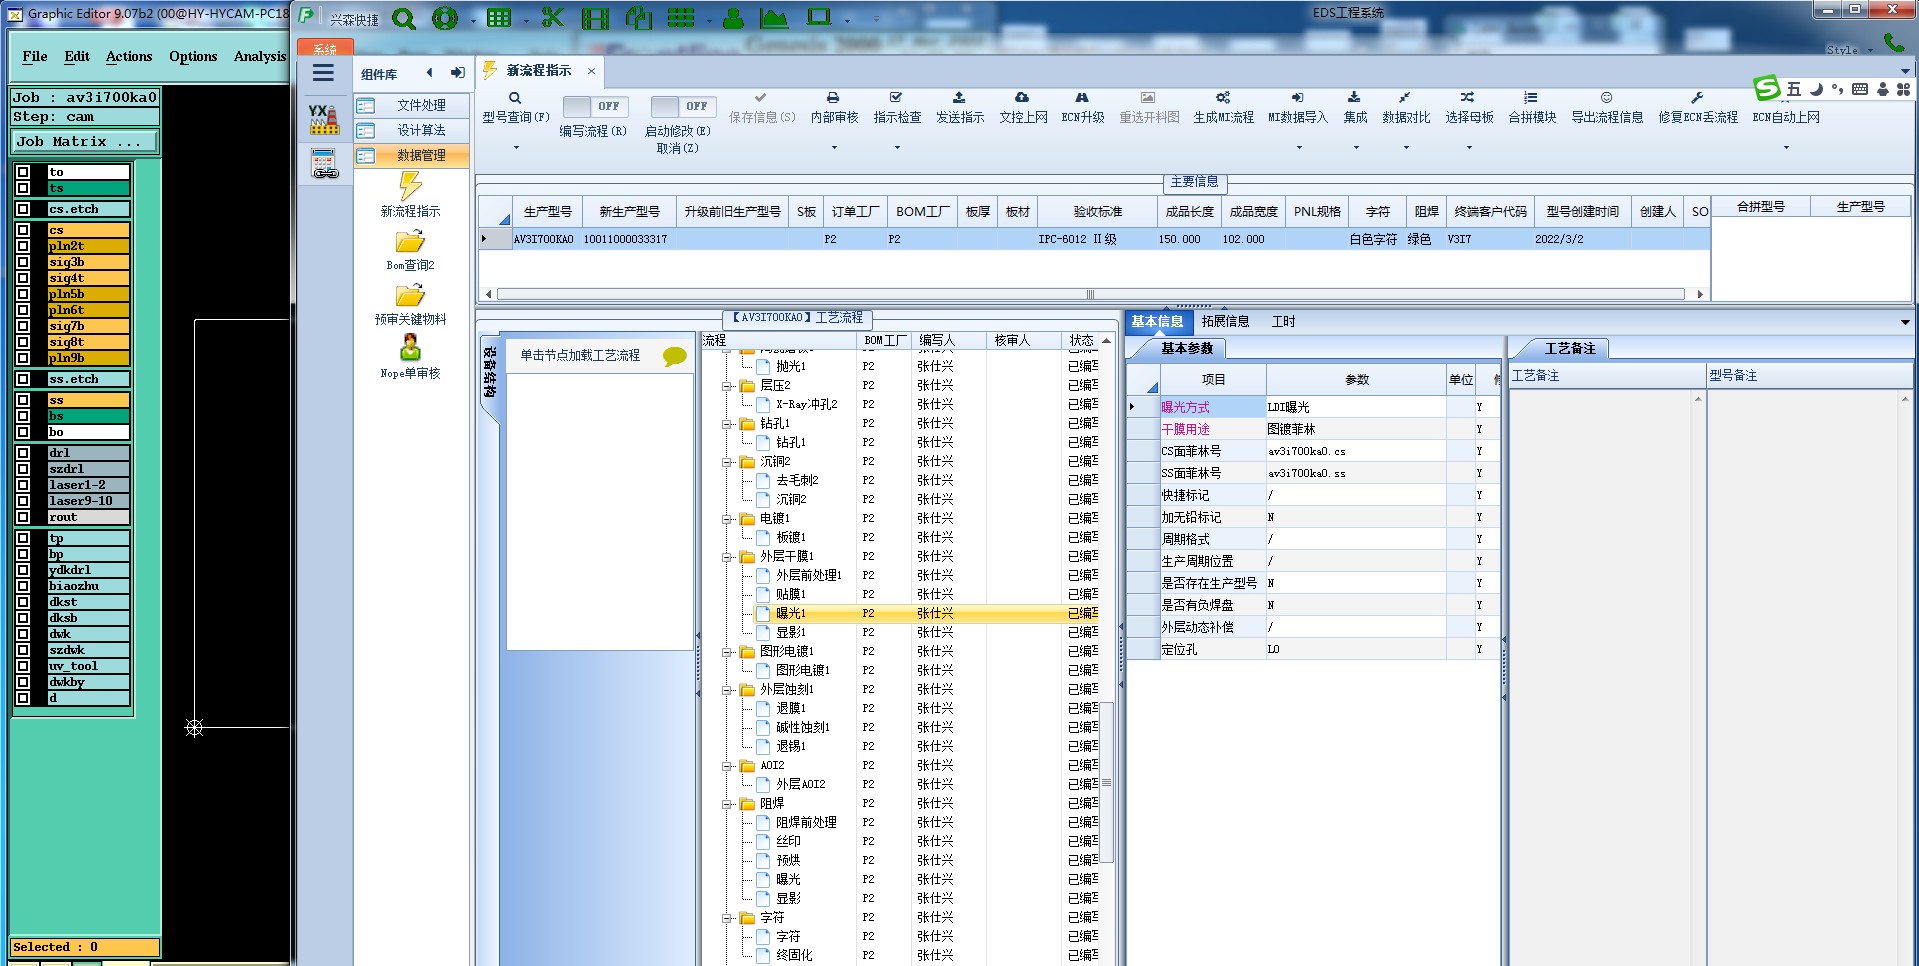The width and height of the screenshot is (1919, 966).
Task: Click the green lifebuoy icon in quick toolbar
Action: [x=444, y=18]
